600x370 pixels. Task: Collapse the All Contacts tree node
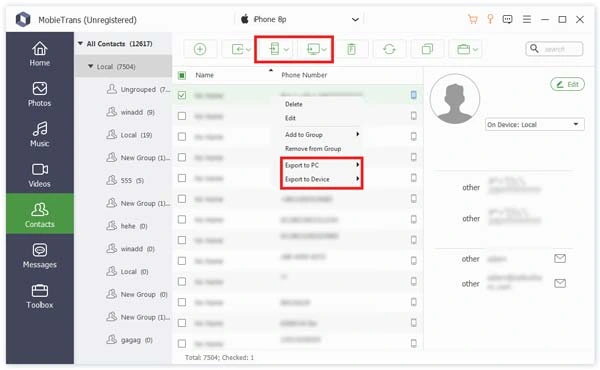pyautogui.click(x=80, y=44)
